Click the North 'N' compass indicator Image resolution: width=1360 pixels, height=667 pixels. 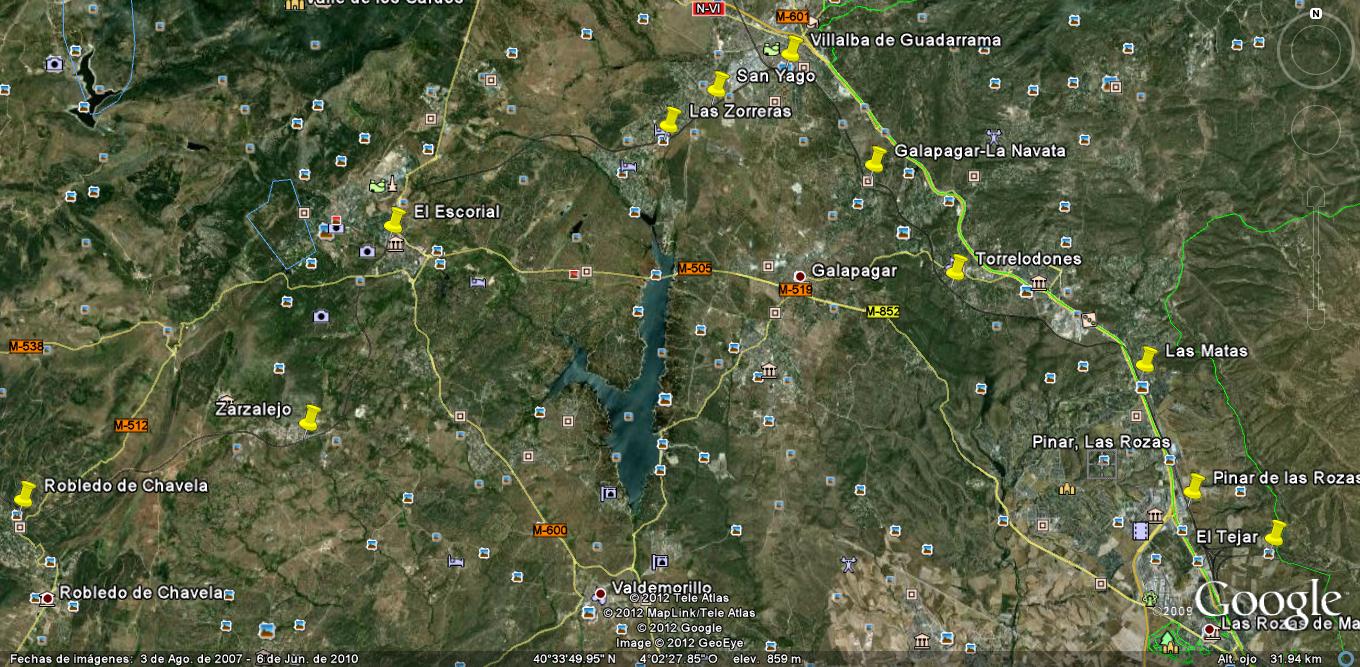[x=1316, y=13]
